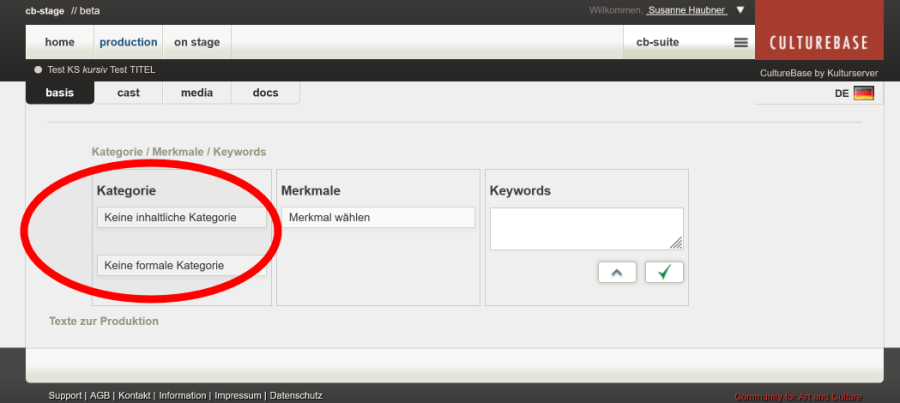Open the Datenschutz footer link

(x=296, y=396)
